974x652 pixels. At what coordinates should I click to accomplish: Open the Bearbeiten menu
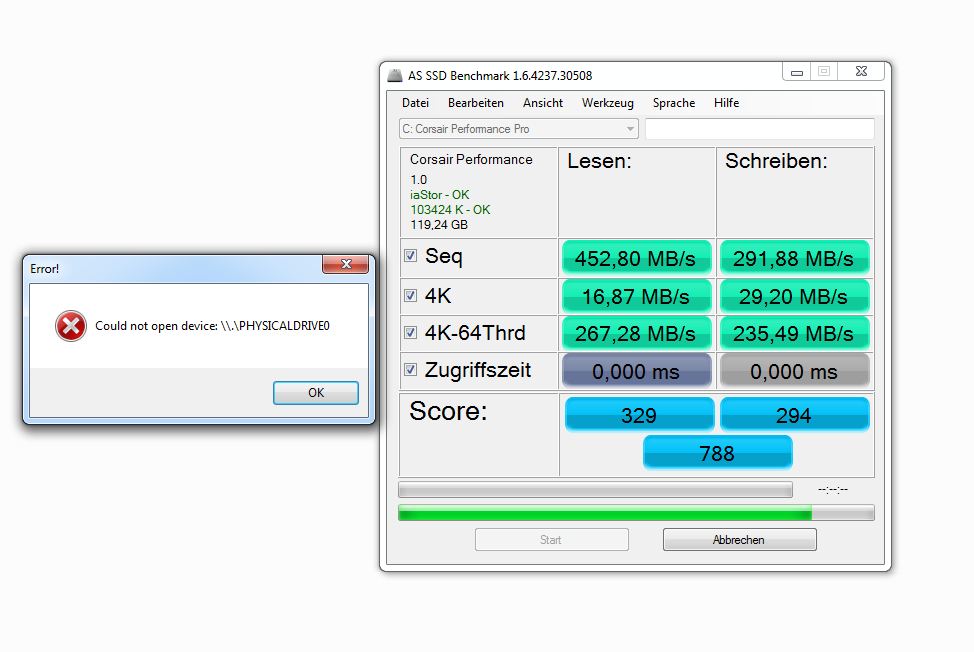click(x=476, y=103)
